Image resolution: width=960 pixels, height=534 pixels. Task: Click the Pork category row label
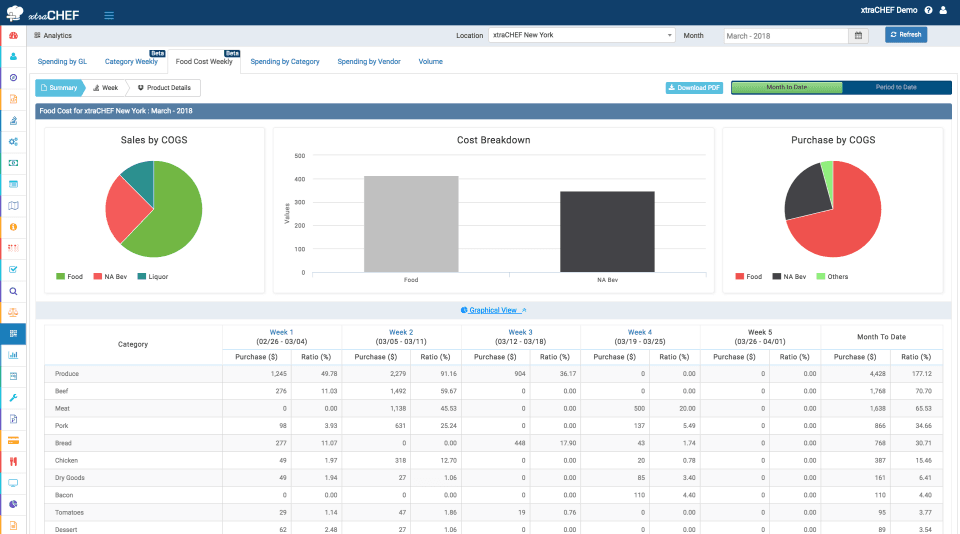(61, 426)
